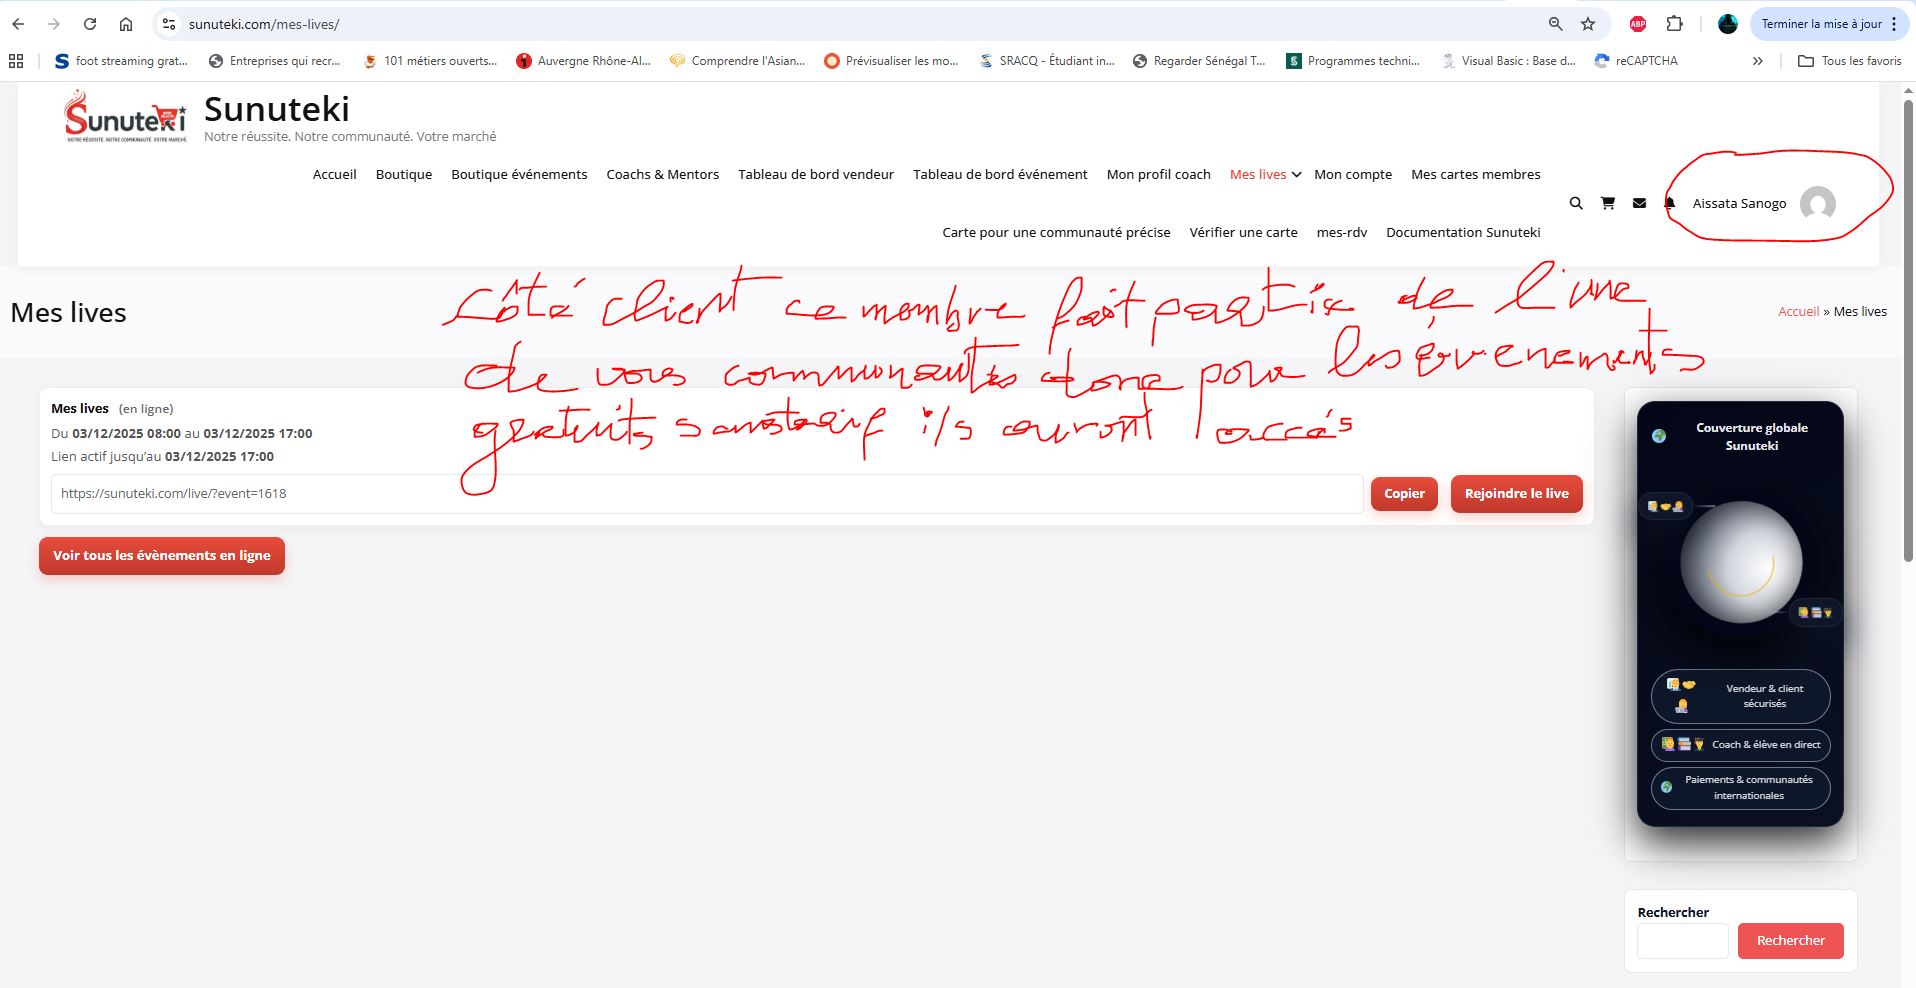Copy the live link with Copier button
The image size is (1916, 988).
click(1404, 493)
